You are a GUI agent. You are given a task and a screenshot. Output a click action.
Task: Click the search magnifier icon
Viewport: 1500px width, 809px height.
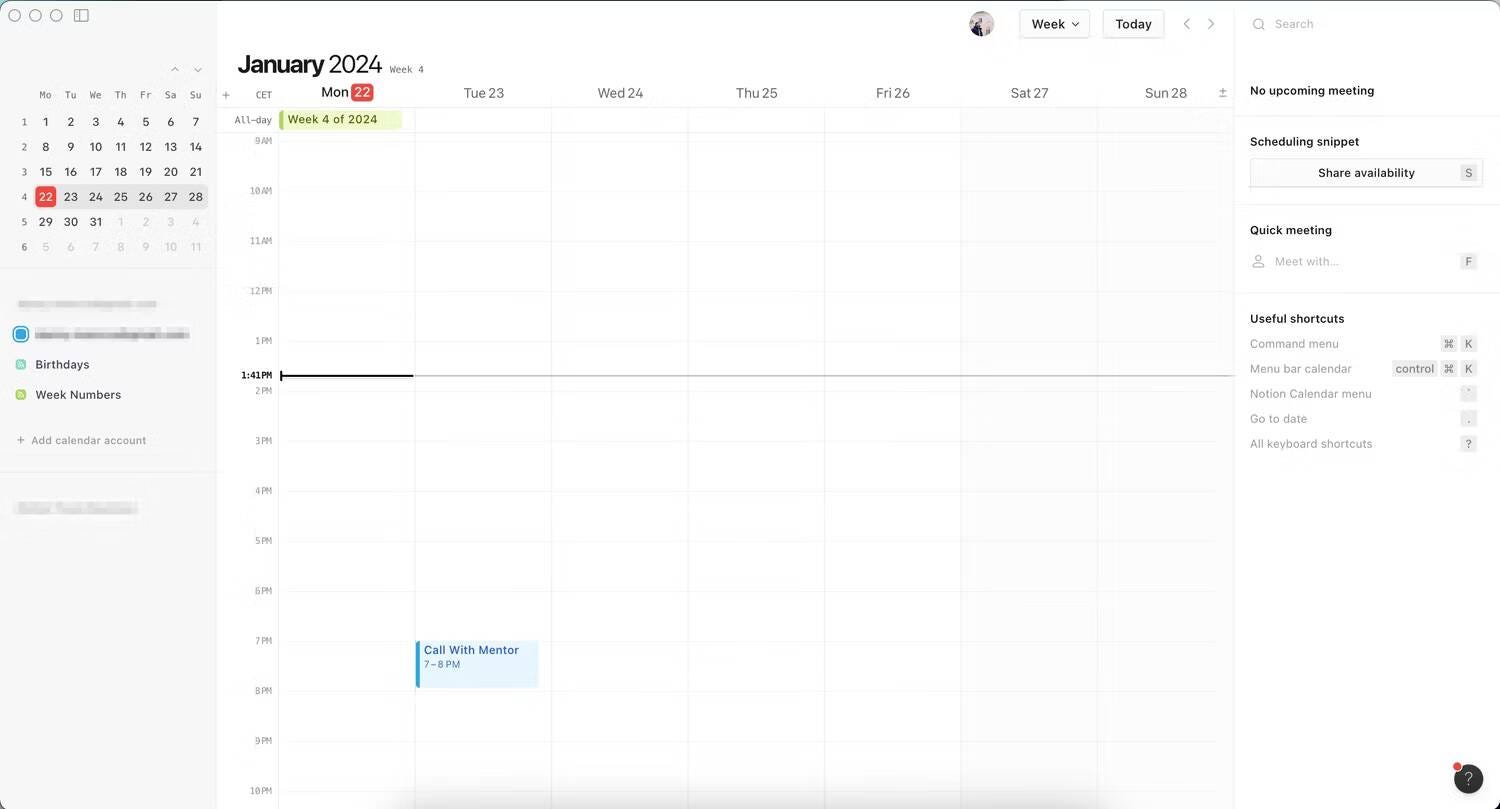1259,24
